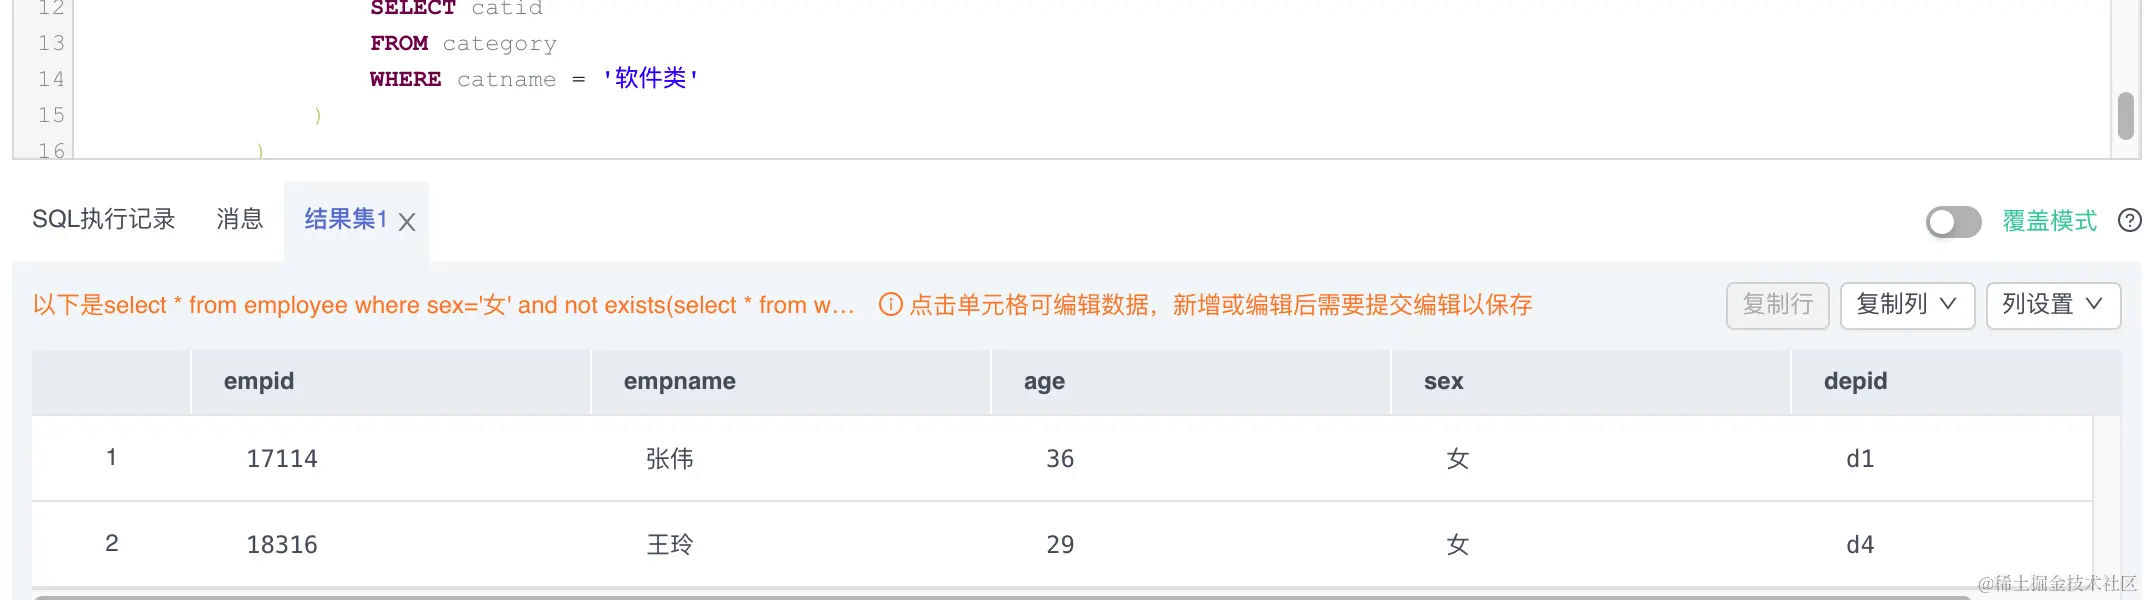The height and width of the screenshot is (600, 2144).
Task: Click the info icon before edit hint
Action: click(x=890, y=304)
